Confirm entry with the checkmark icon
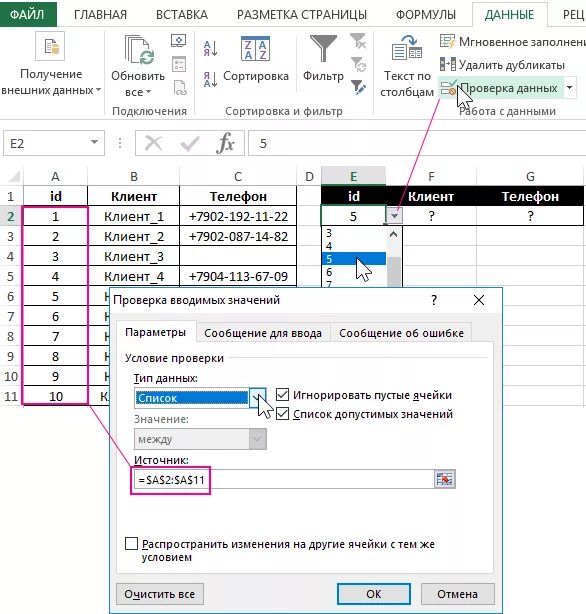Viewport: 586px width, 614px height. [x=190, y=143]
